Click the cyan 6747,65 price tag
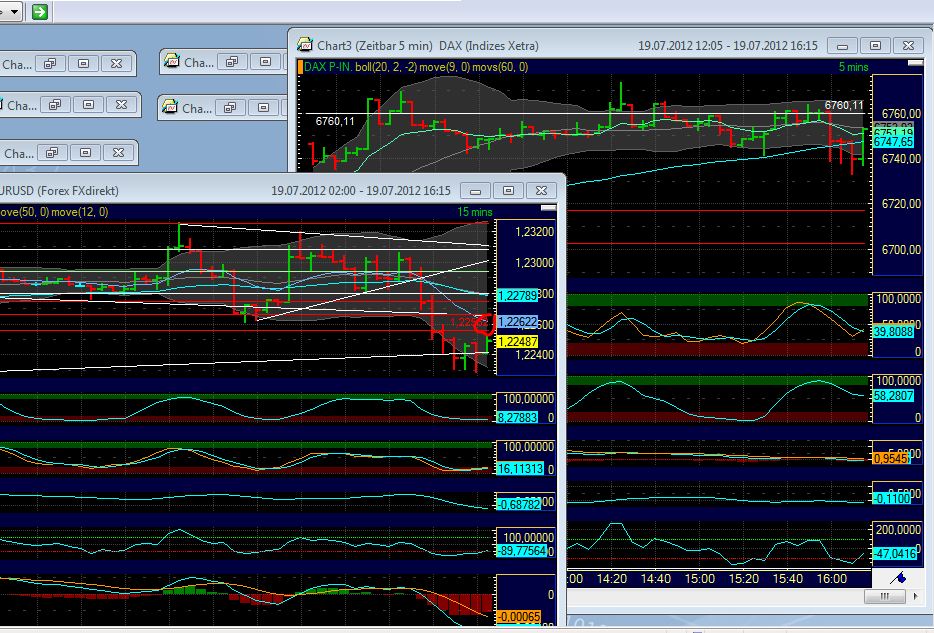Screen dimensions: 934x633 click(x=893, y=142)
